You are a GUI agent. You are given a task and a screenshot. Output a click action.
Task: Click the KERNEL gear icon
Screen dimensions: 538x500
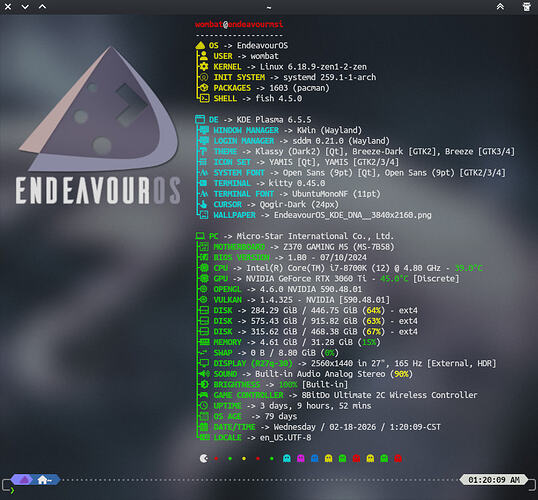(204, 67)
